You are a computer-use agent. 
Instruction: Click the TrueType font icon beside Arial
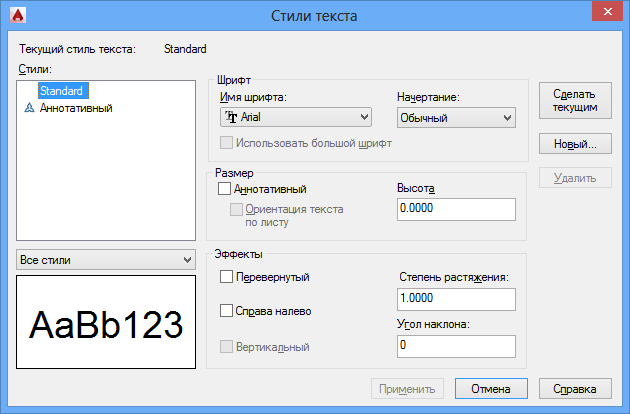click(231, 117)
